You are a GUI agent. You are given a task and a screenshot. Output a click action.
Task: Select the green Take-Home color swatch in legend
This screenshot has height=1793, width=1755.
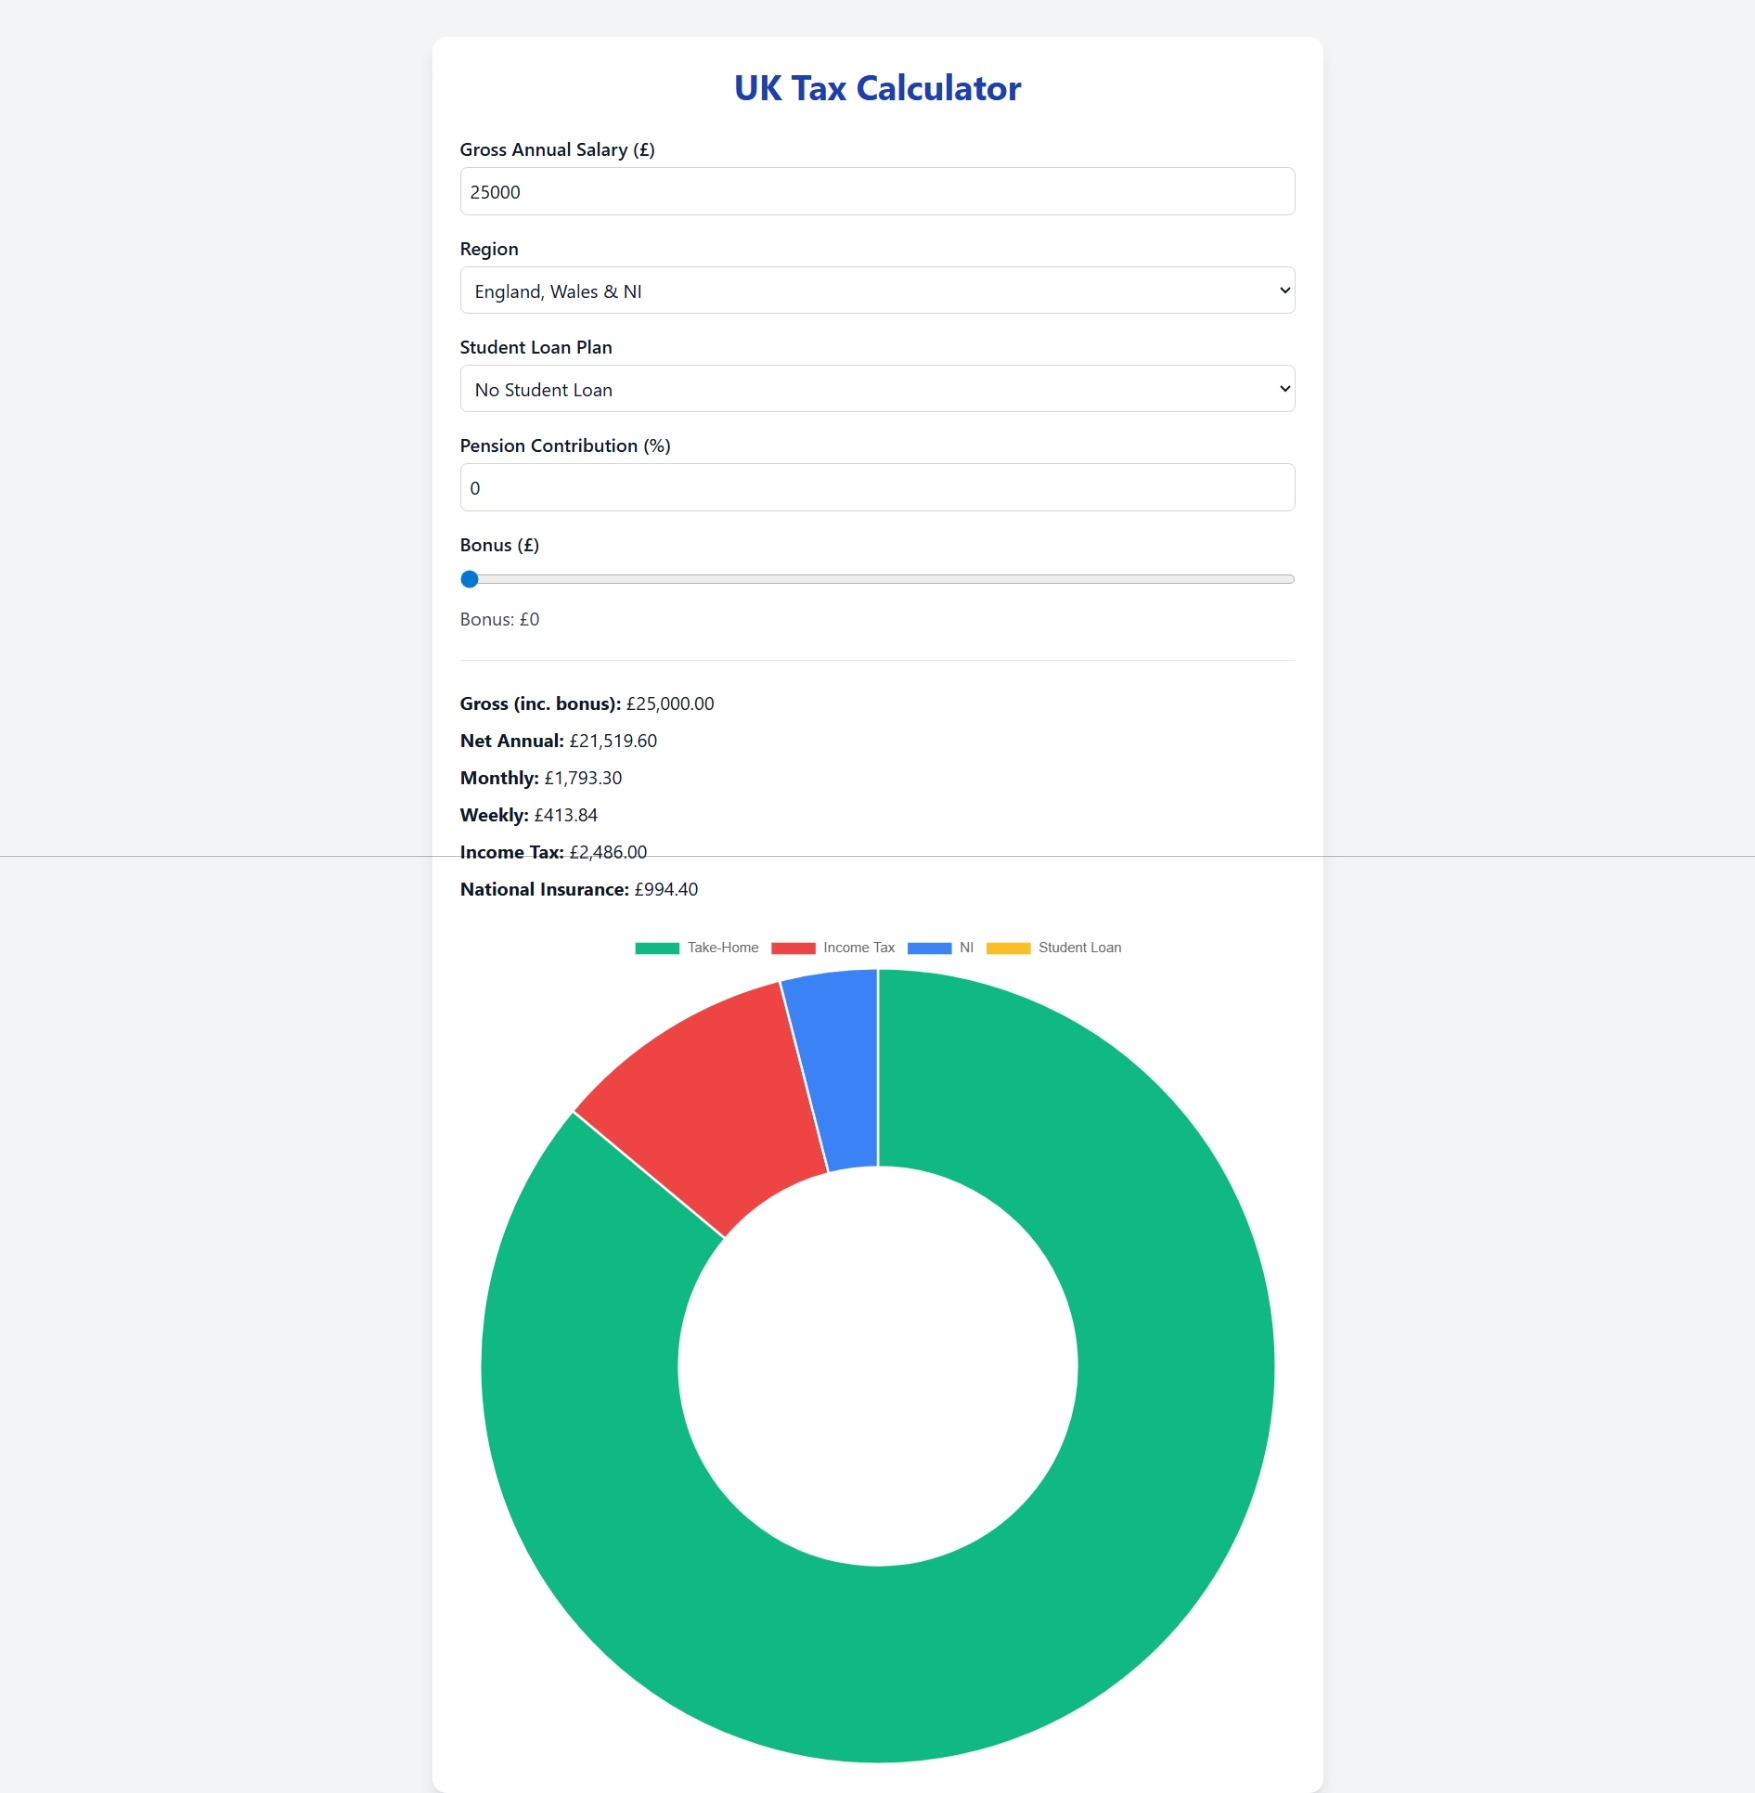[655, 947]
